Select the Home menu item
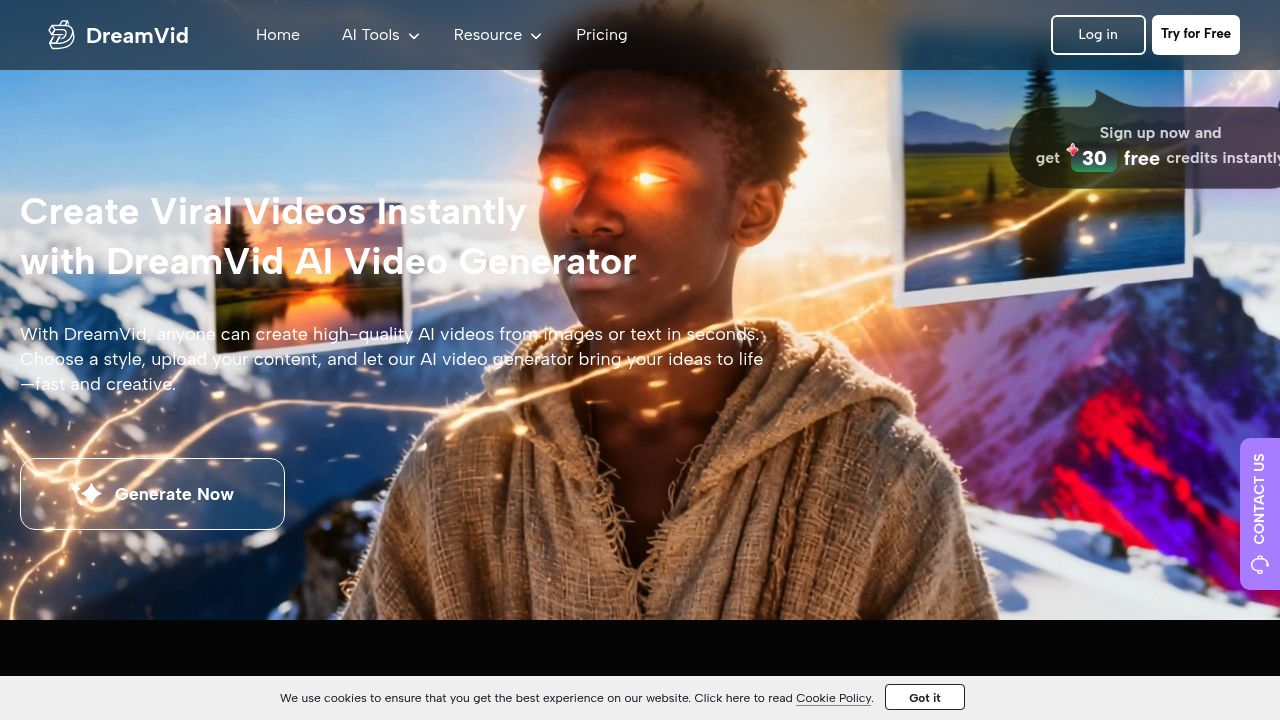1280x720 pixels. [278, 35]
